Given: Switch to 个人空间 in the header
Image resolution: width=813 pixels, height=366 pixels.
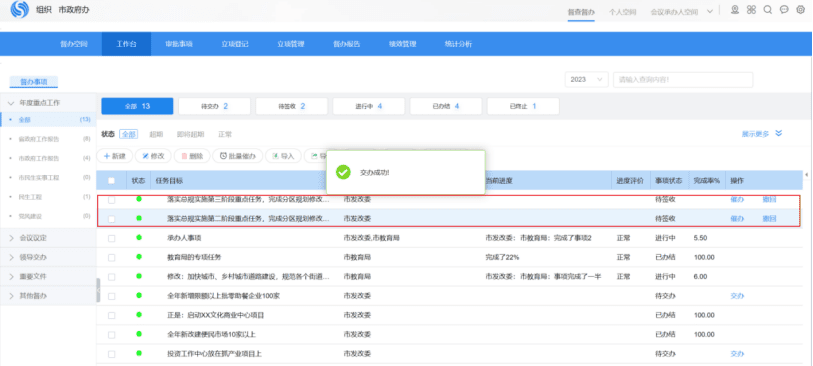Looking at the screenshot, I should (623, 11).
